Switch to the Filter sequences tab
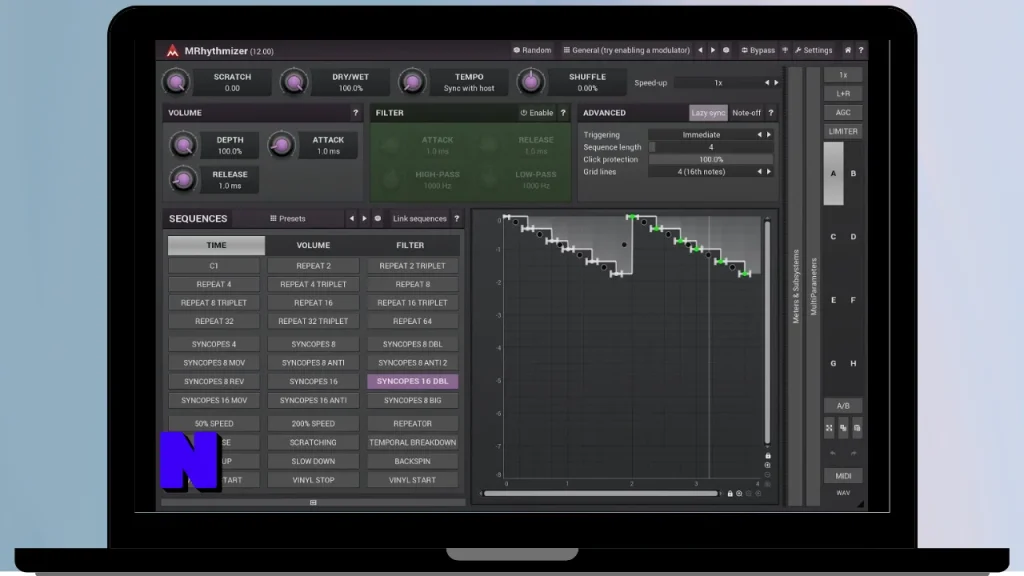 point(410,245)
